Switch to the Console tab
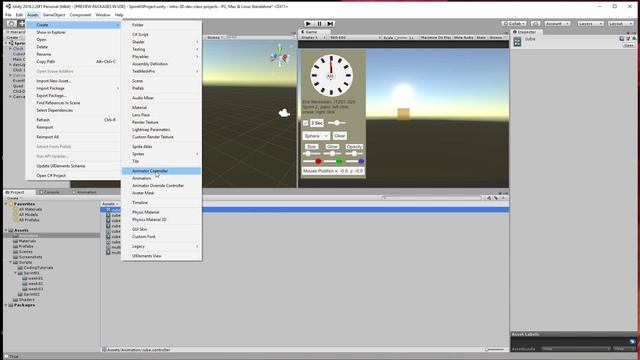Image resolution: width=640 pixels, height=360 pixels. click(x=49, y=192)
